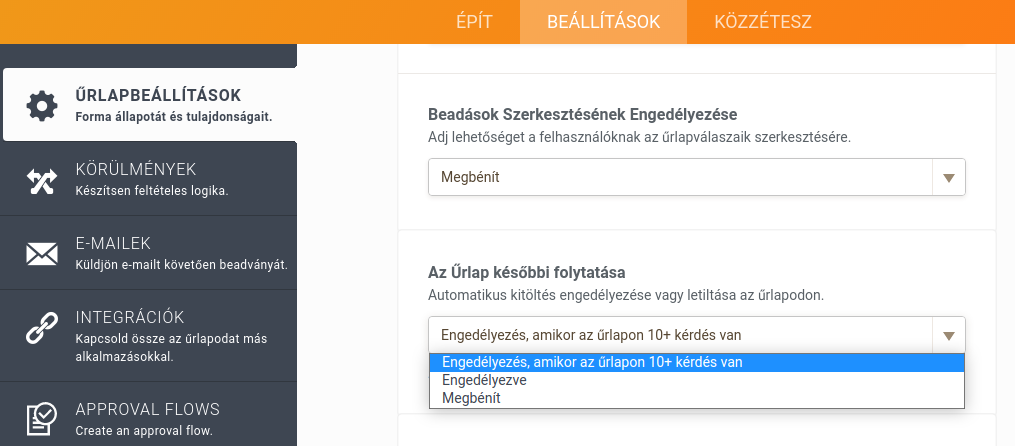Collapse the Az Űrlap későbbi folytatása dropdown field

tap(680, 335)
